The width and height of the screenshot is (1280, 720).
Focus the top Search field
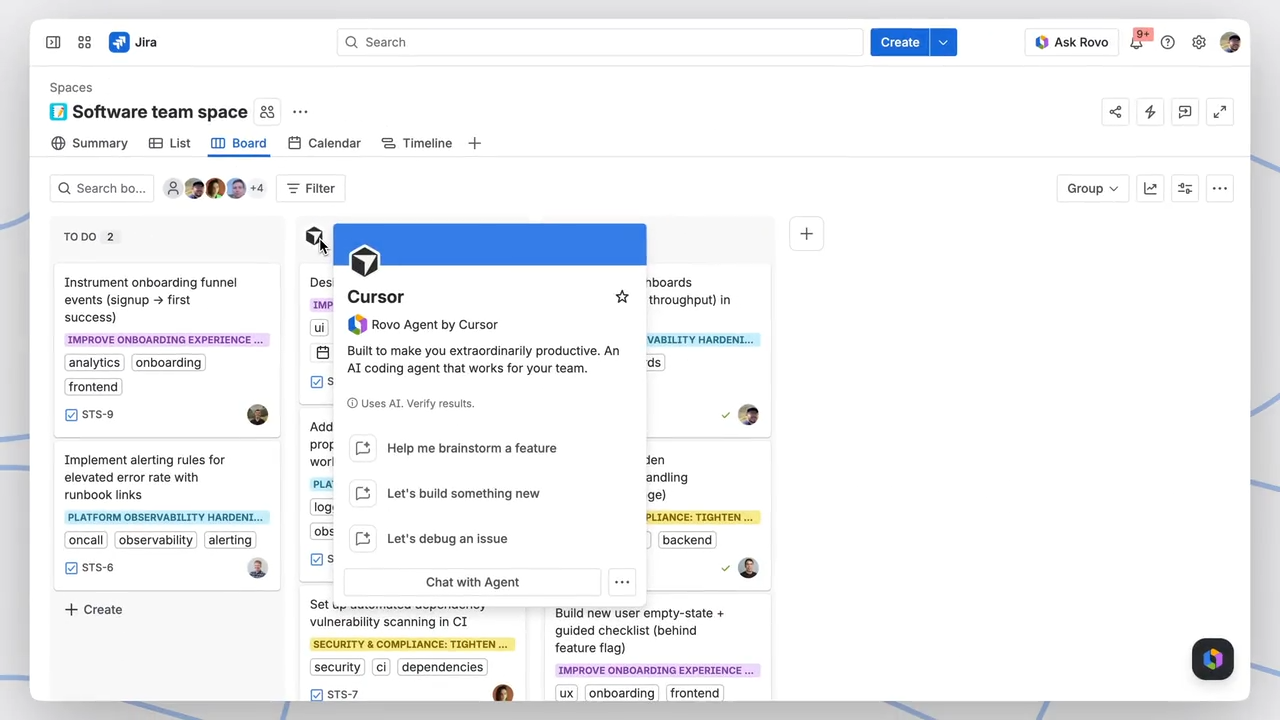tap(600, 42)
